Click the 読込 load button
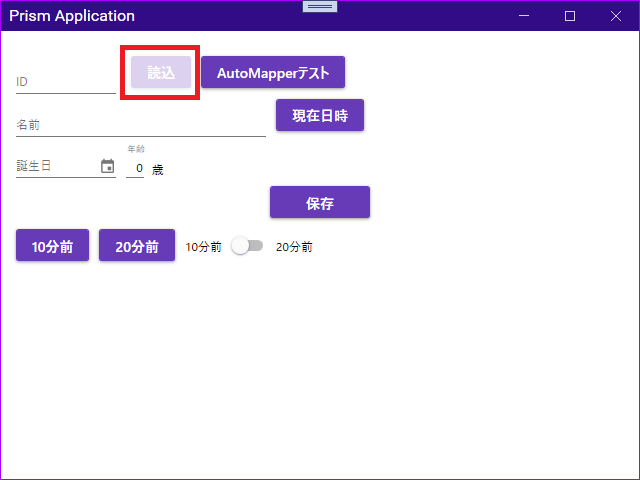Screen dimensions: 640x480 [x=161, y=72]
